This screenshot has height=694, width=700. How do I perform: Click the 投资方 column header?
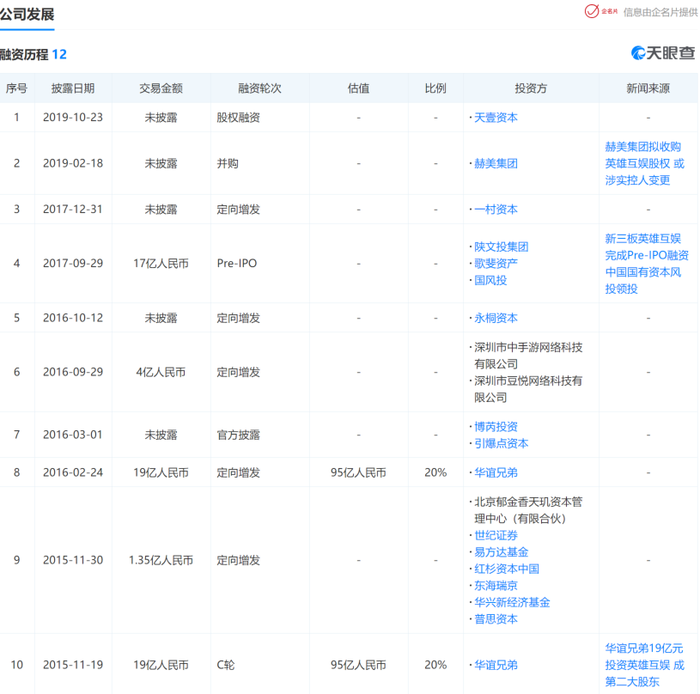pyautogui.click(x=531, y=88)
